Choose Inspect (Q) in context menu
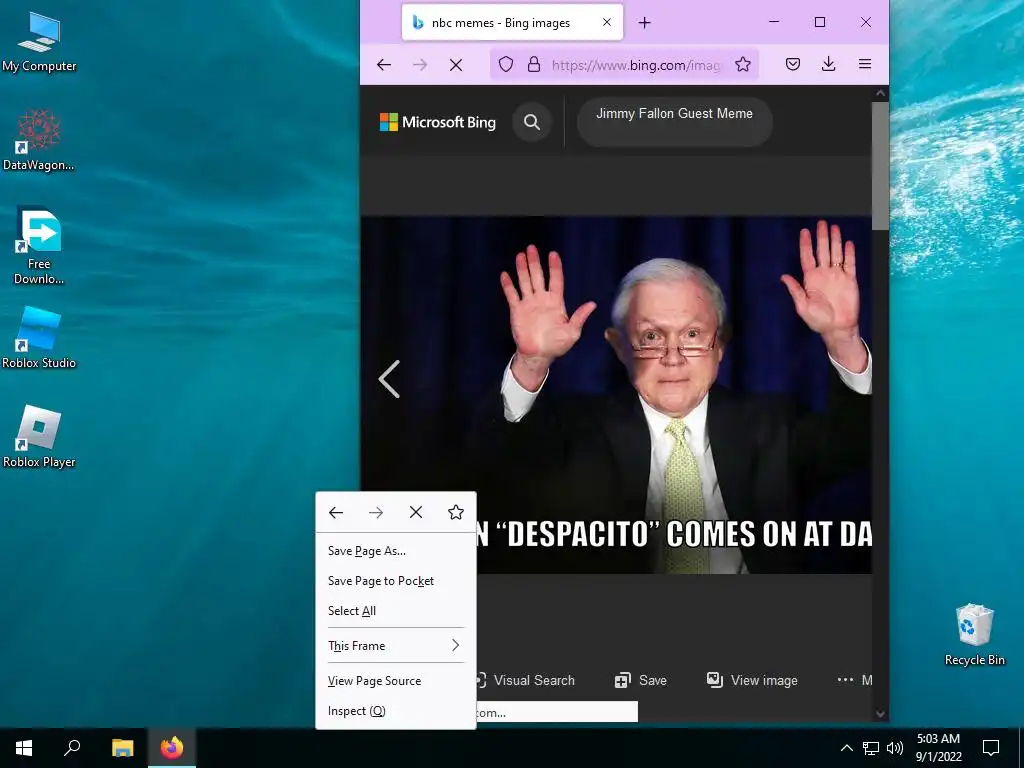1024x768 pixels. tap(396, 711)
